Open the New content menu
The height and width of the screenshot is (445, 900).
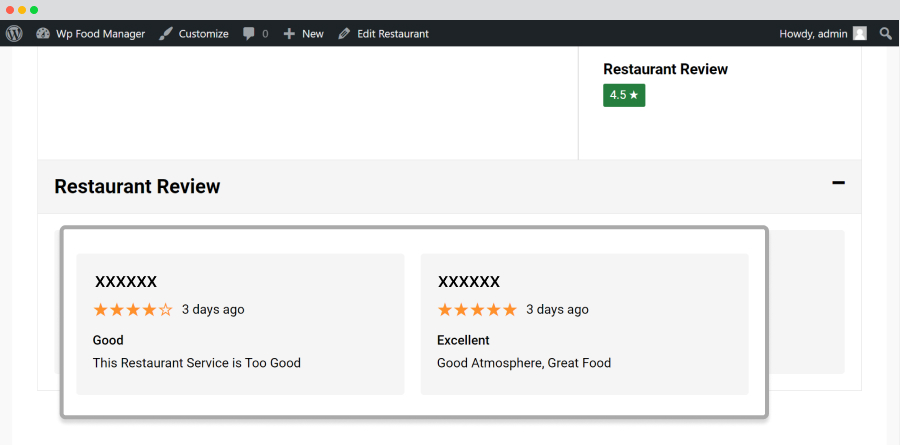point(313,34)
